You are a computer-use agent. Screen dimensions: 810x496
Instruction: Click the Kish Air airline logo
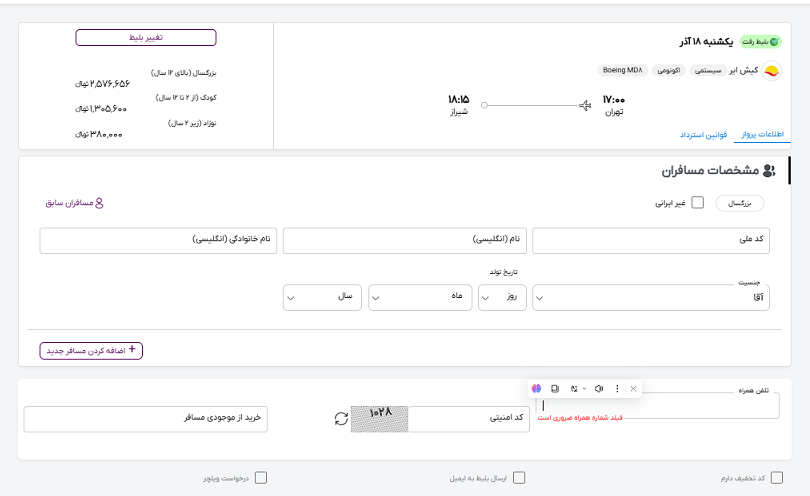771,71
